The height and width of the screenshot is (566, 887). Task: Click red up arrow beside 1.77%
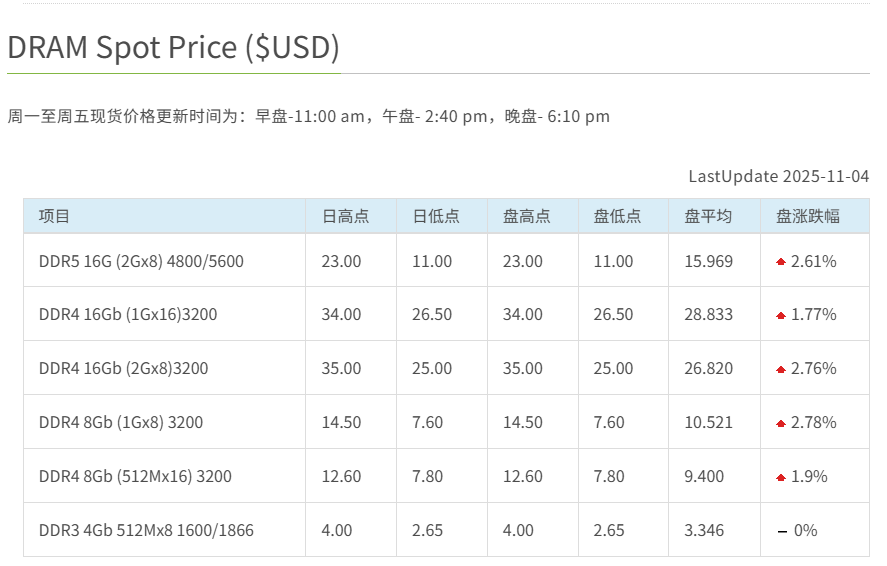coord(781,315)
